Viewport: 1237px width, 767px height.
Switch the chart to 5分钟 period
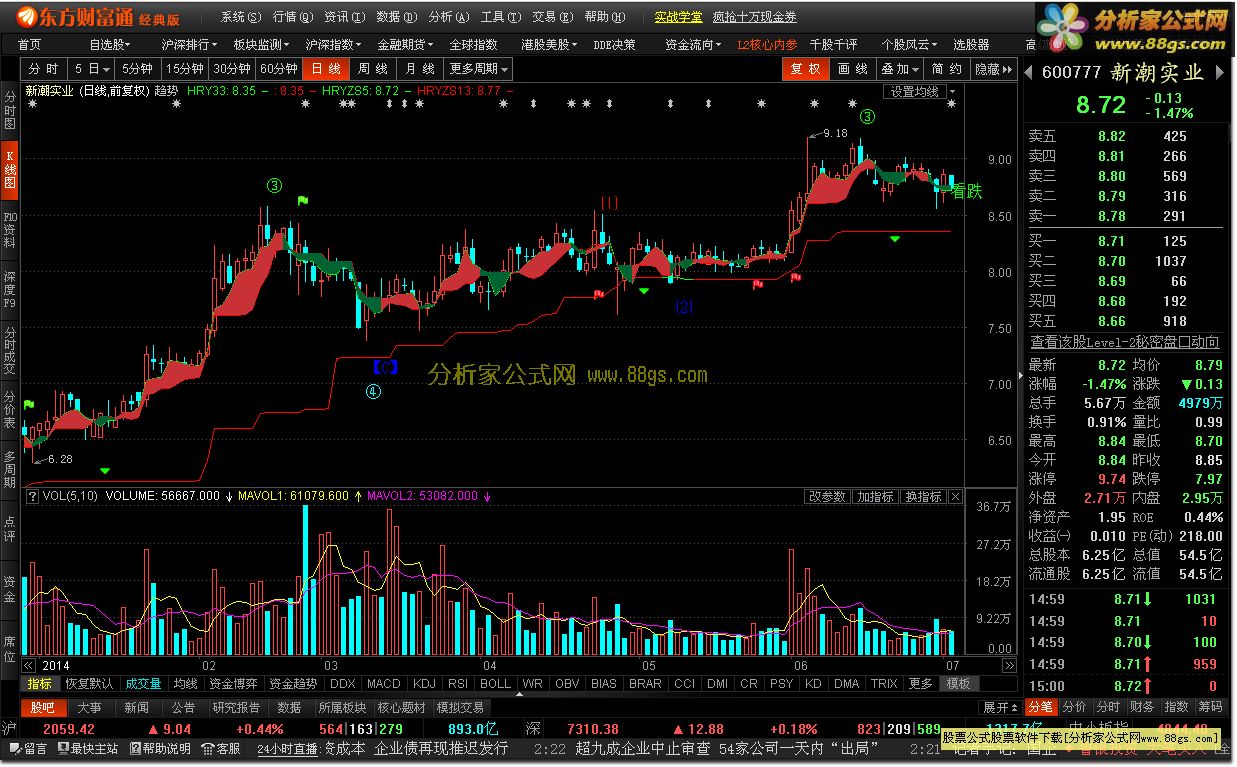click(137, 69)
